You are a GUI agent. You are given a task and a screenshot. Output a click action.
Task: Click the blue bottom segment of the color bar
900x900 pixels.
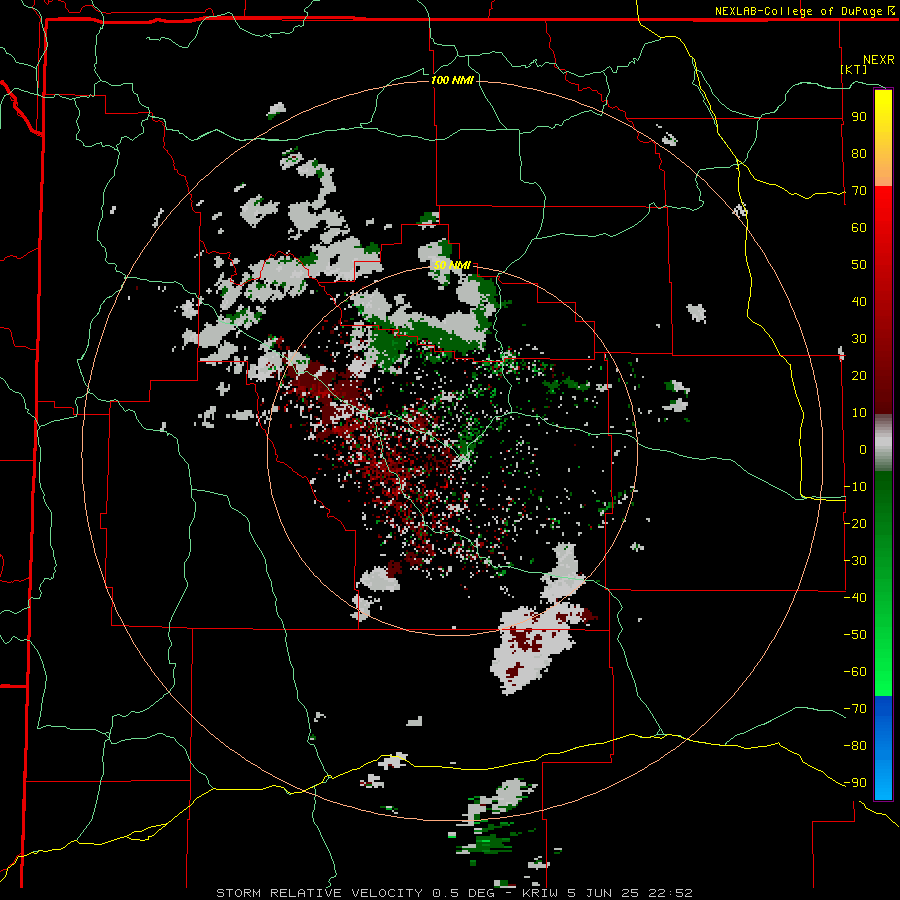(x=883, y=748)
